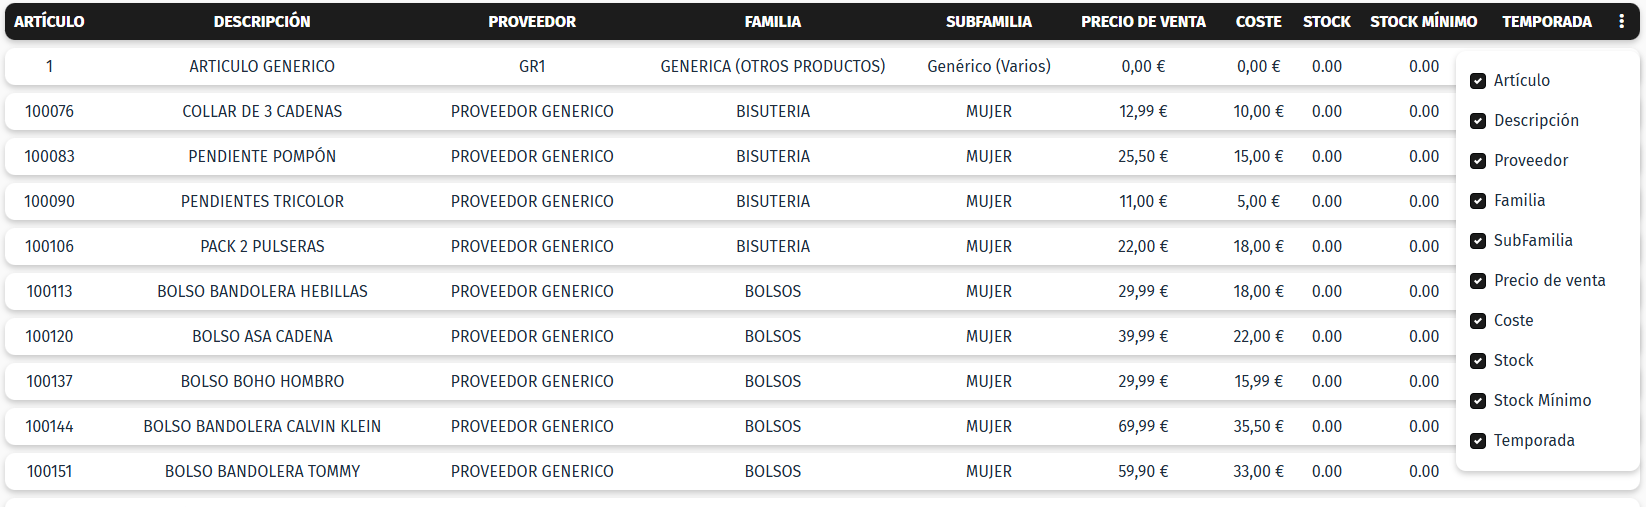The height and width of the screenshot is (507, 1646).
Task: Click the DESCRIPCIÓN column header
Action: [x=262, y=21]
